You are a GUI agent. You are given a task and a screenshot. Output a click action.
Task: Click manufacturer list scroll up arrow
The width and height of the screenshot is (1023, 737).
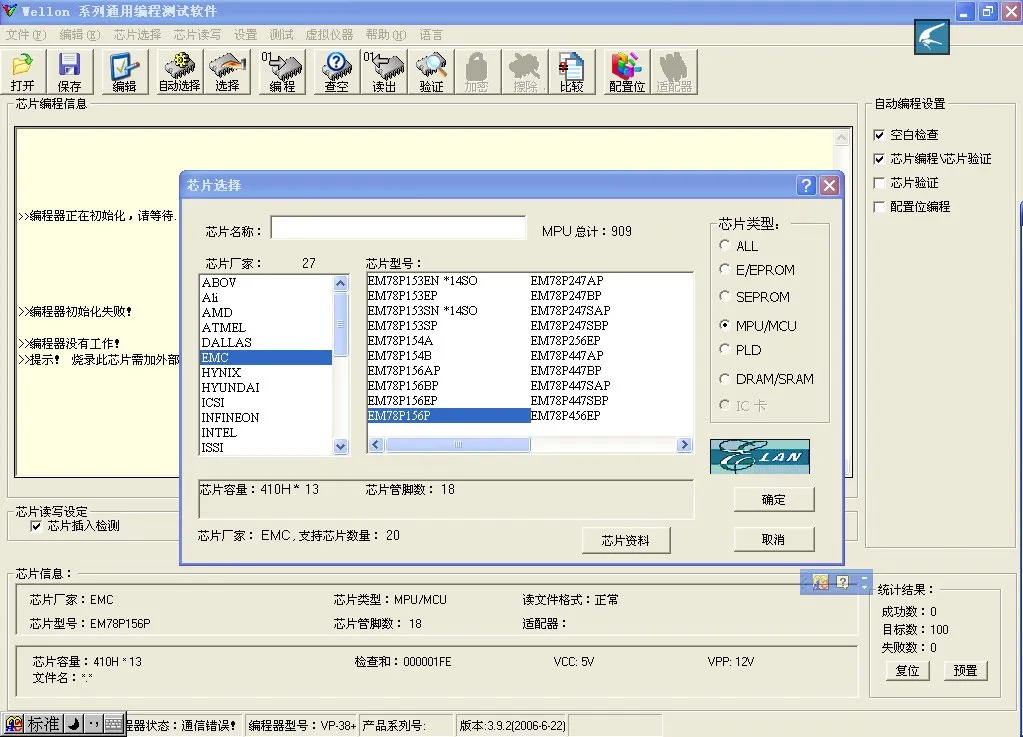(x=341, y=283)
